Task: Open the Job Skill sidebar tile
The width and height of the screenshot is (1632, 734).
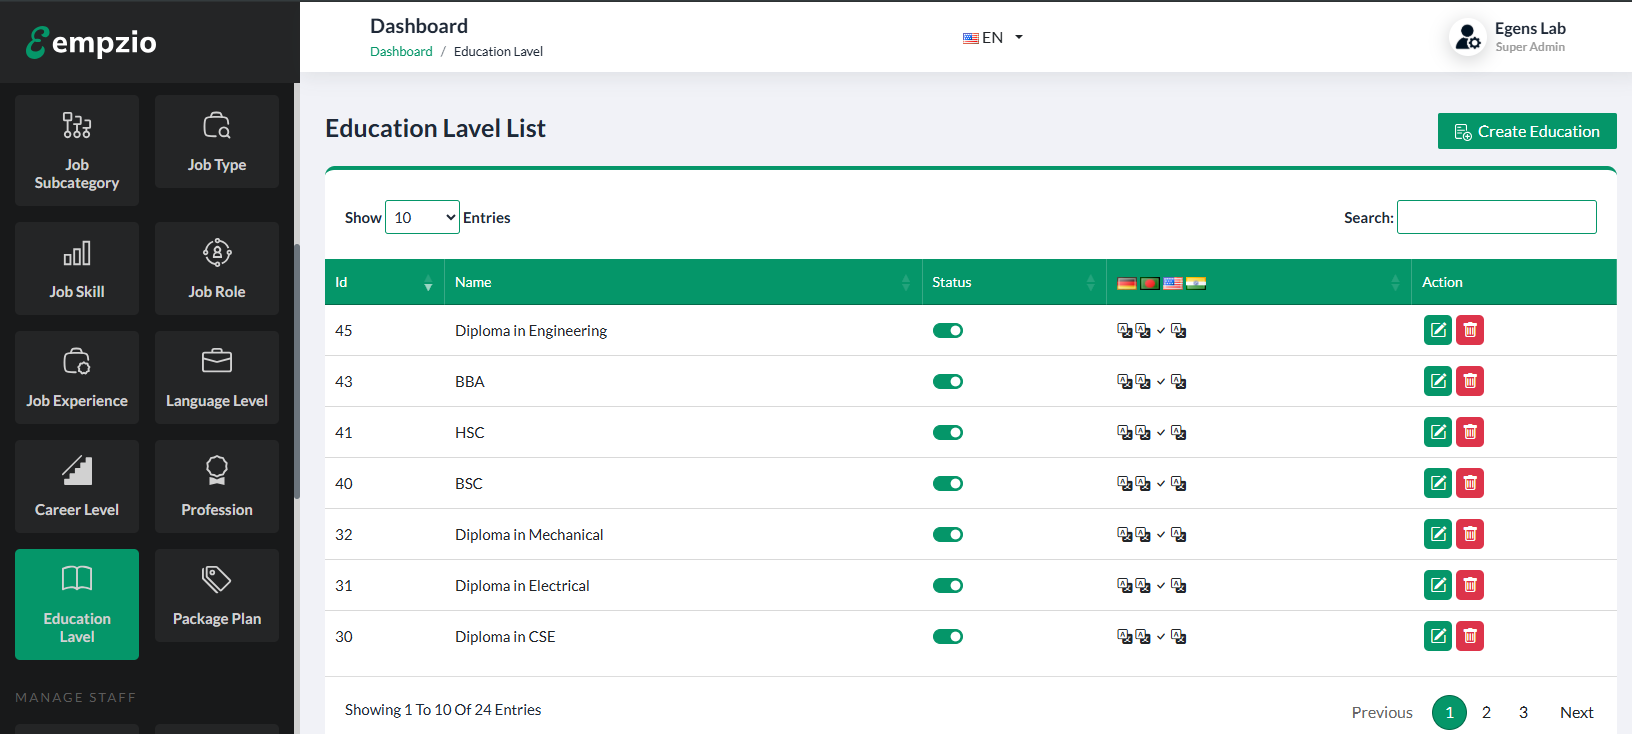Action: [x=77, y=269]
